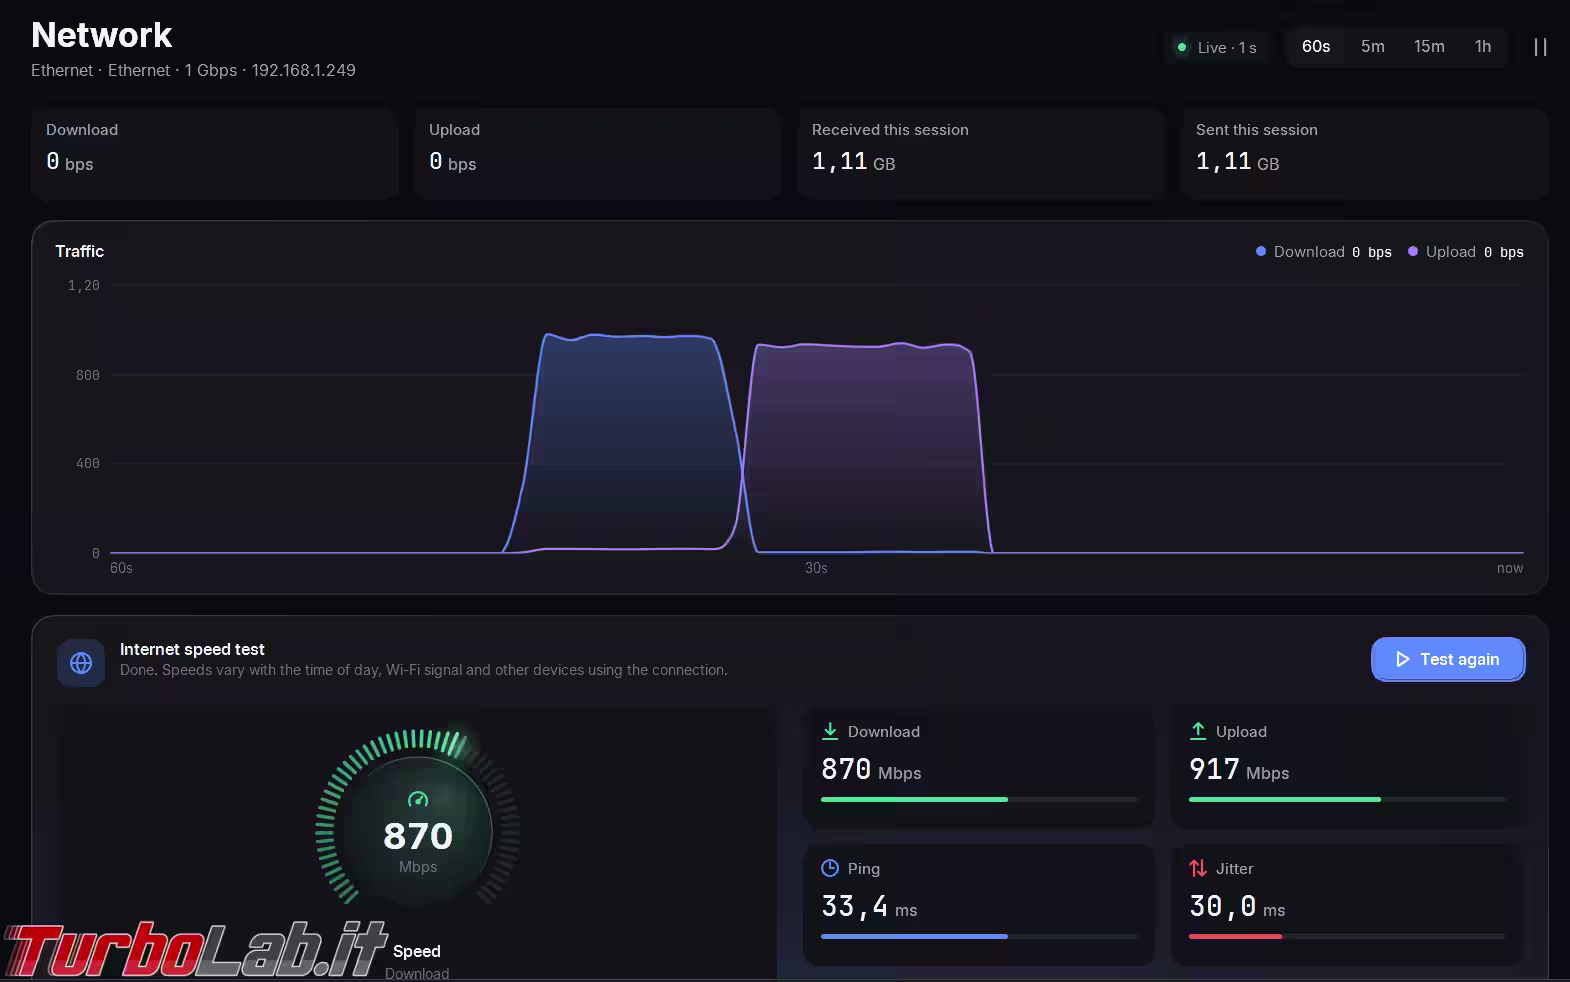Click the 917 Mbps upload result value
Viewport: 1570px width, 982px height.
click(1239, 769)
